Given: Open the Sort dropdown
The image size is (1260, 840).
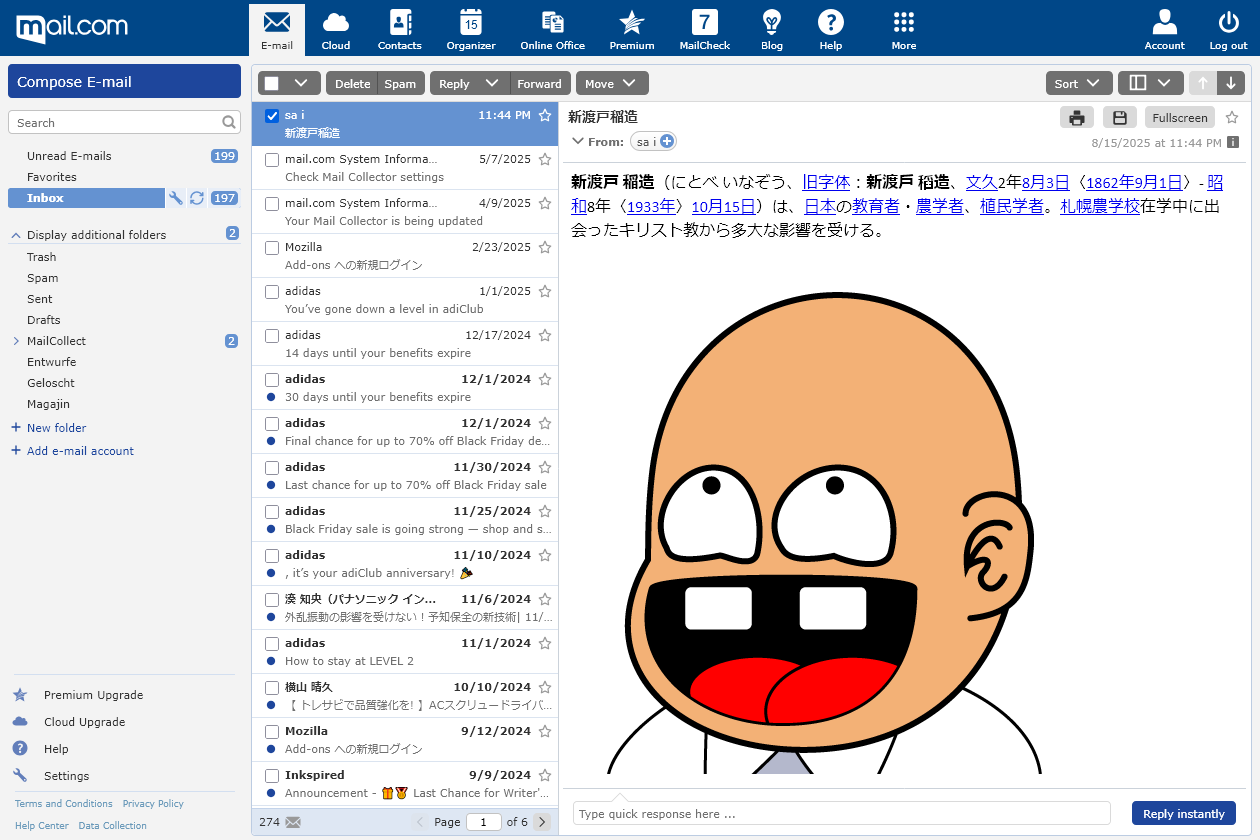Looking at the screenshot, I should click(x=1079, y=84).
